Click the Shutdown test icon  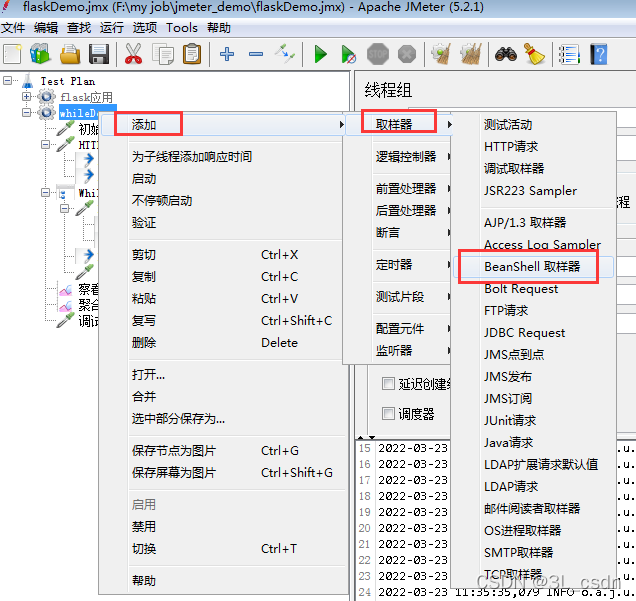coord(407,54)
